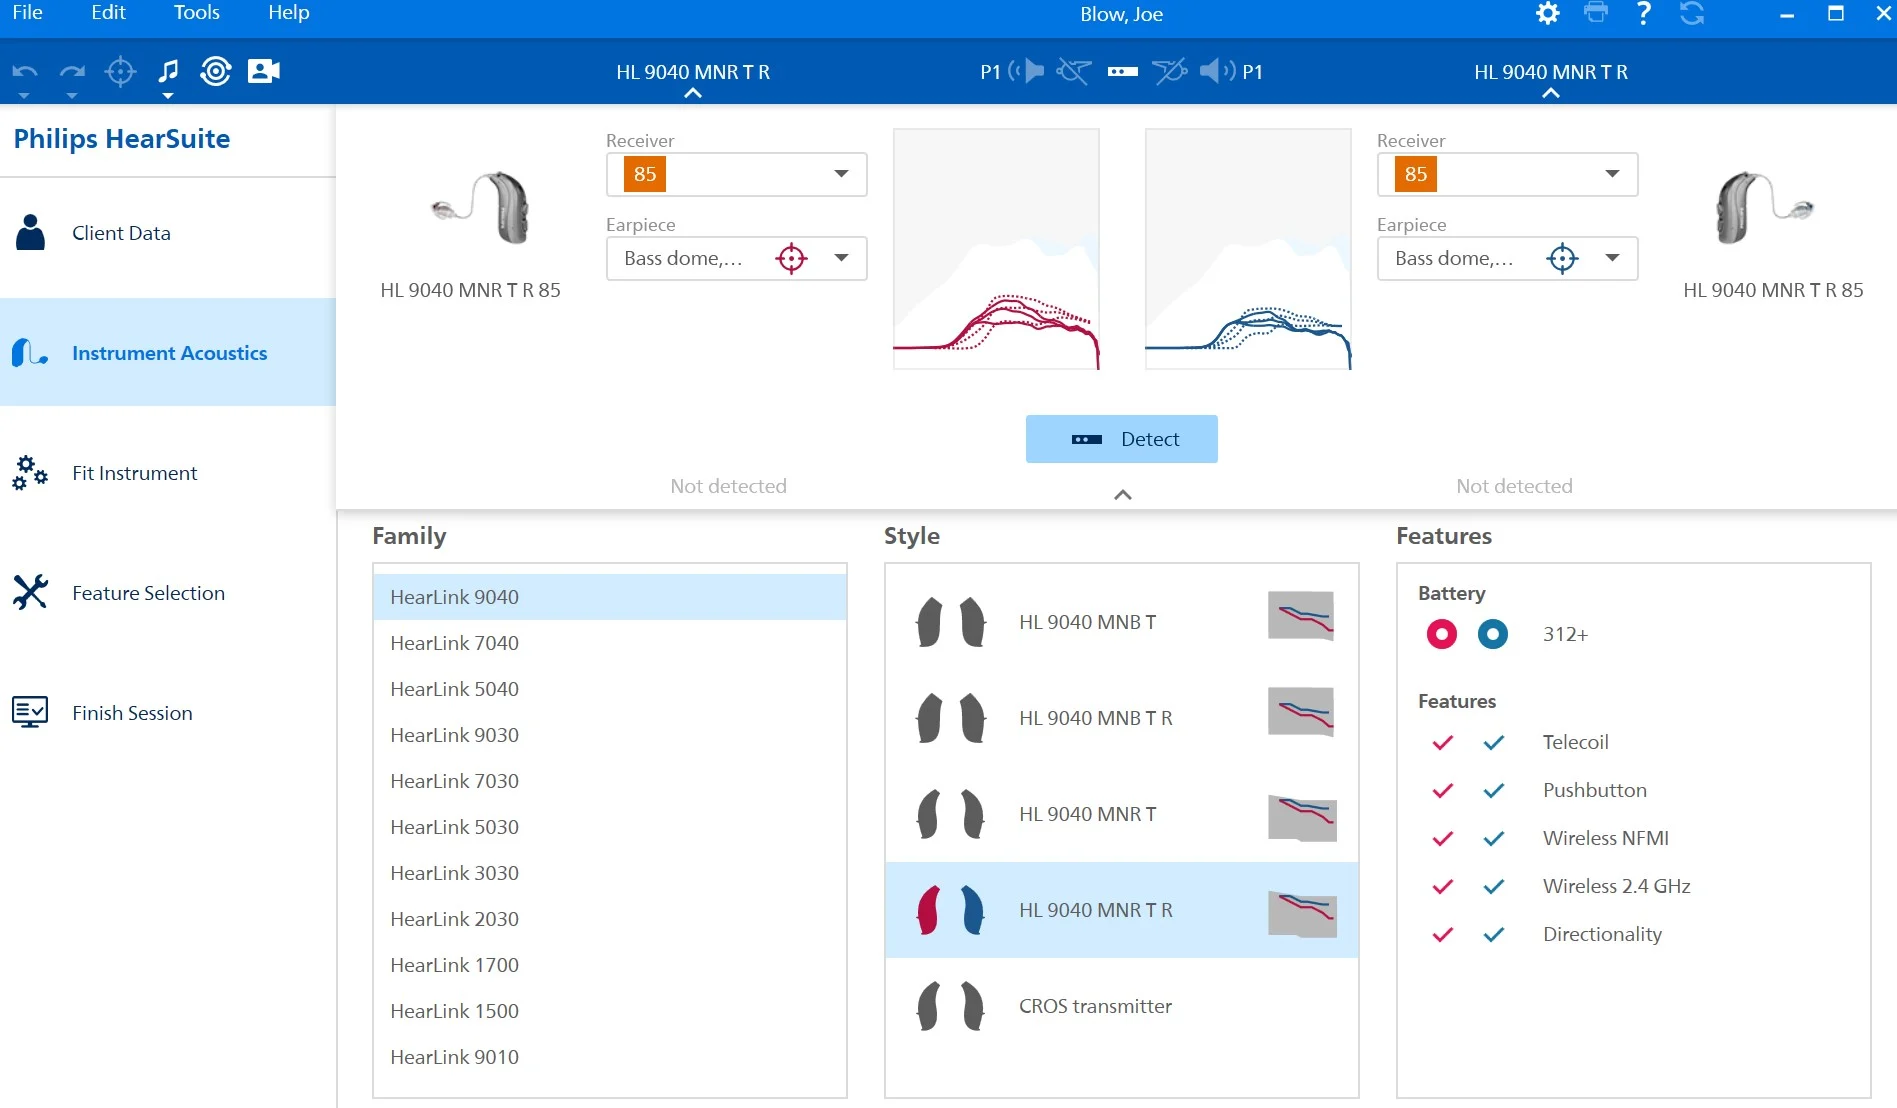
Task: Open the settings gear icon
Action: pos(1548,14)
